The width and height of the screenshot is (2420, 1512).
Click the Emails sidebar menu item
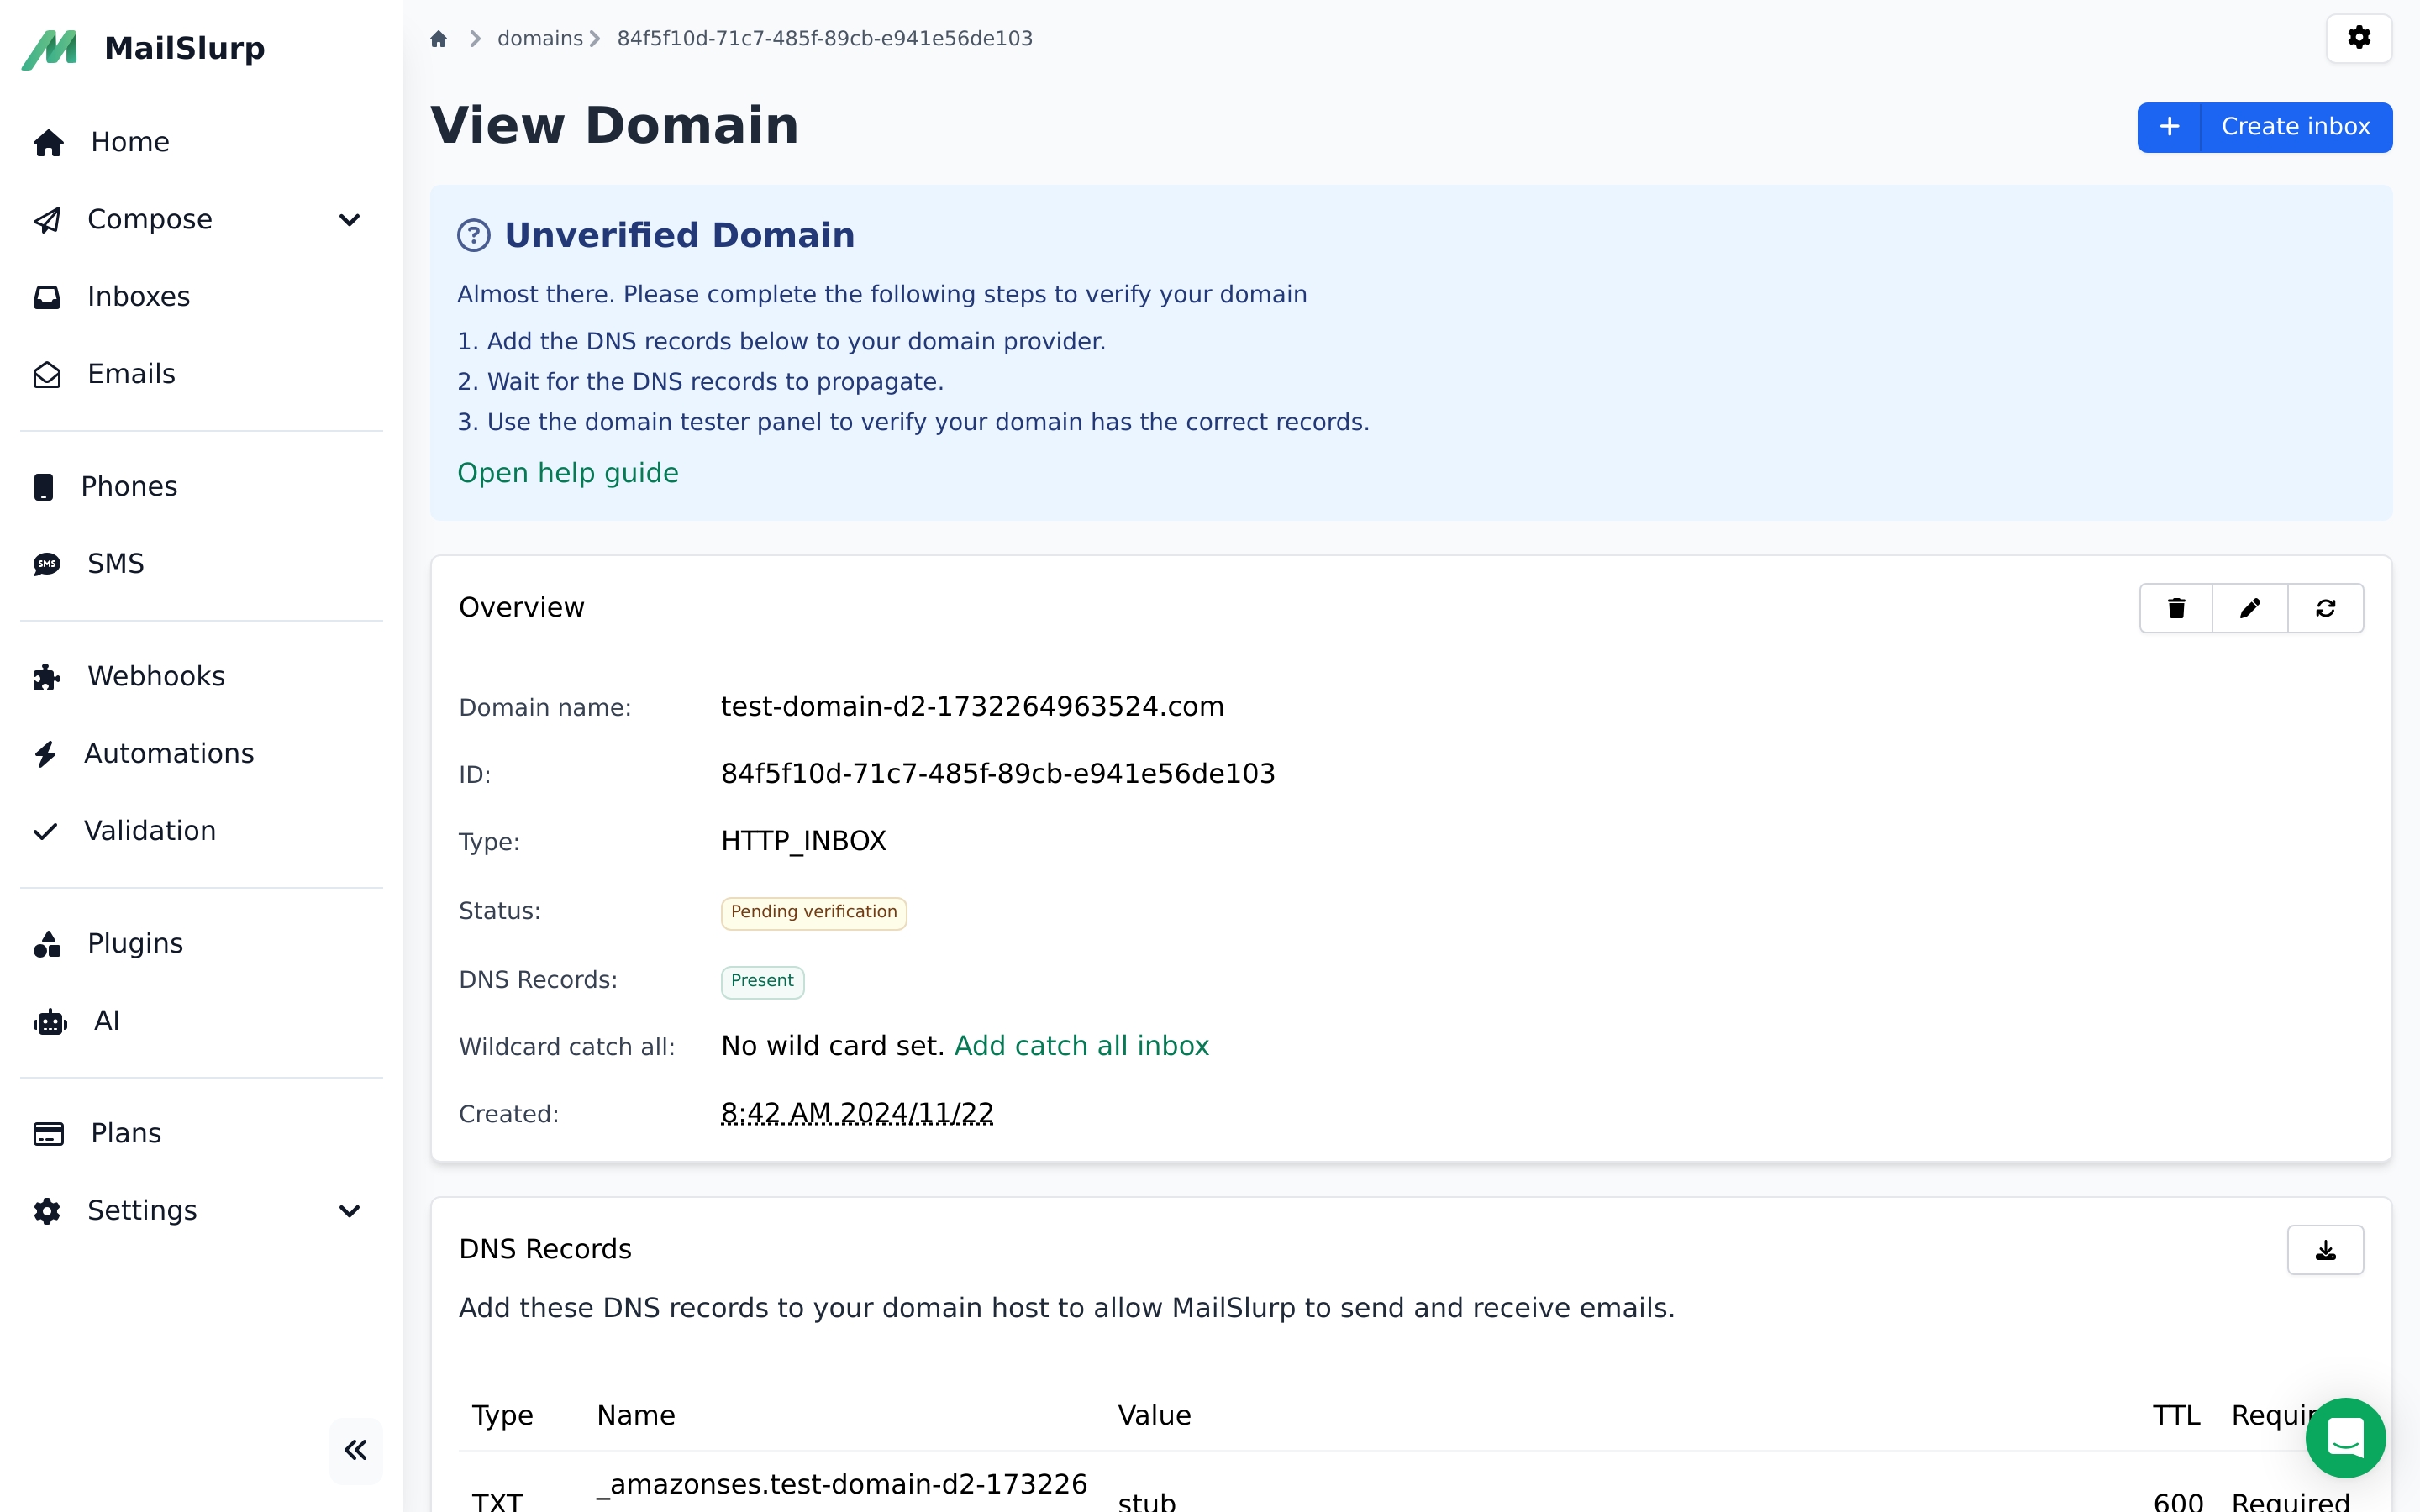[x=133, y=373]
